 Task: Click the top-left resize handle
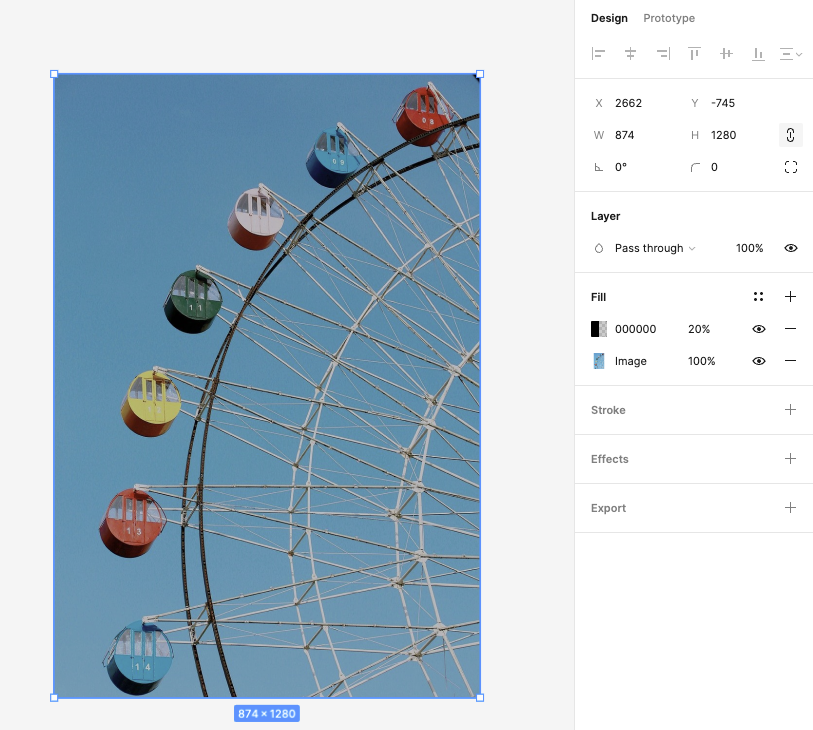point(54,74)
